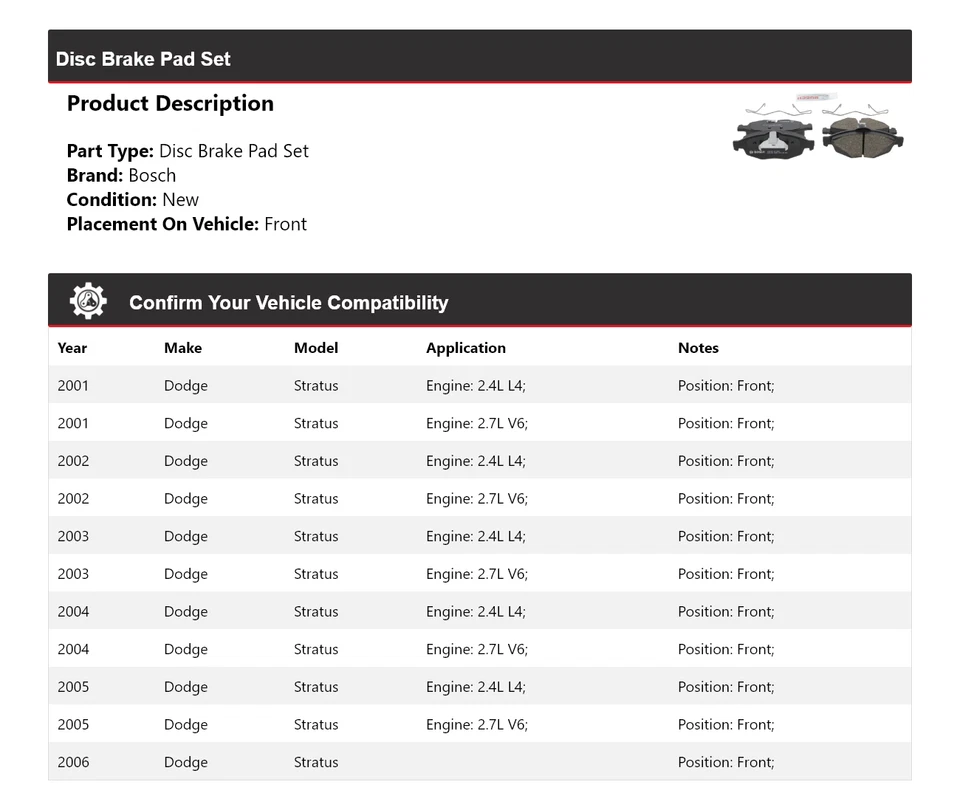Screen dimensions: 960x810
Task: Click the "Confirm Your Vehicle Compatibility" heading
Action: (288, 303)
